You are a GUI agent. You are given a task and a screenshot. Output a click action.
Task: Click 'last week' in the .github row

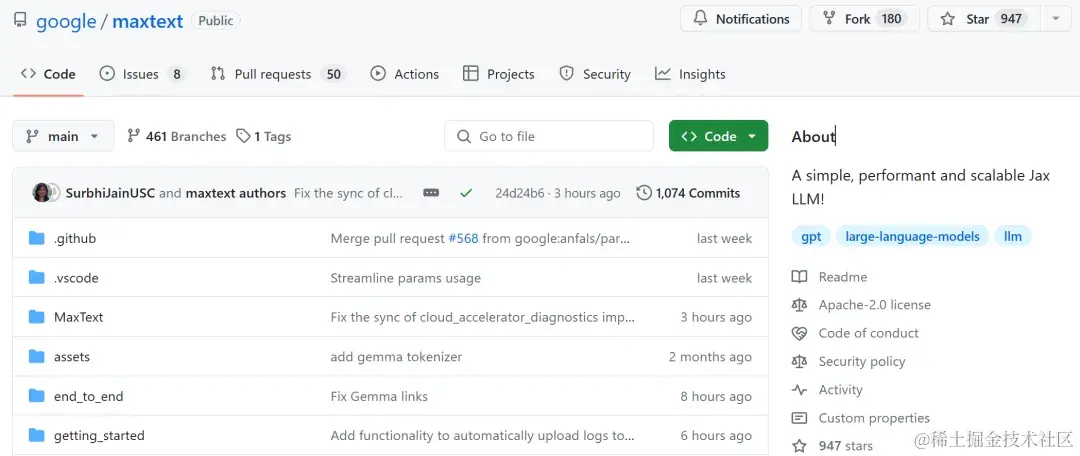click(x=724, y=239)
